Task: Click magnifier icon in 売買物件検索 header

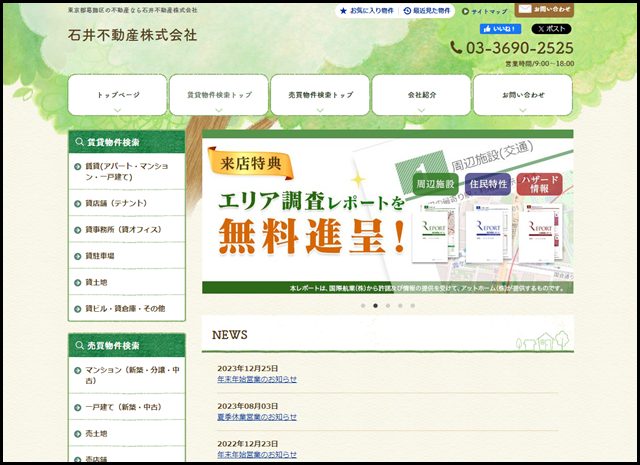Action: 79,345
